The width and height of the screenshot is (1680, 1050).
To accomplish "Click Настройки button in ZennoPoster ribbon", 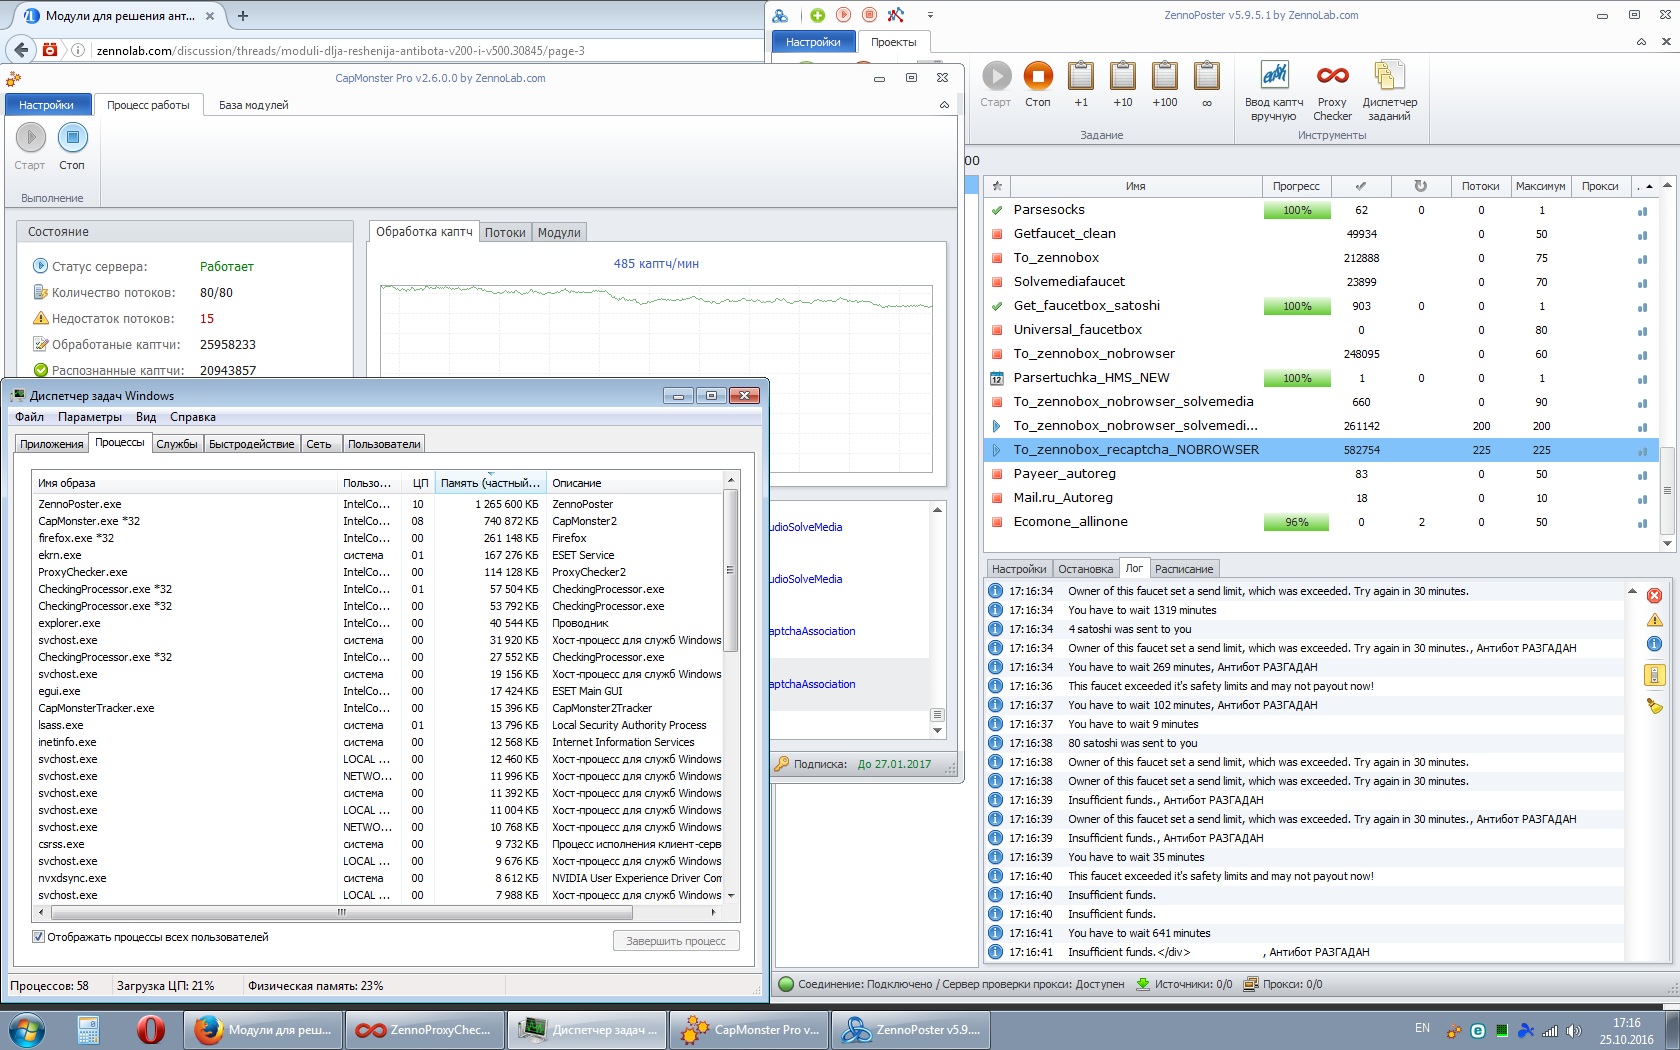I will [x=813, y=42].
